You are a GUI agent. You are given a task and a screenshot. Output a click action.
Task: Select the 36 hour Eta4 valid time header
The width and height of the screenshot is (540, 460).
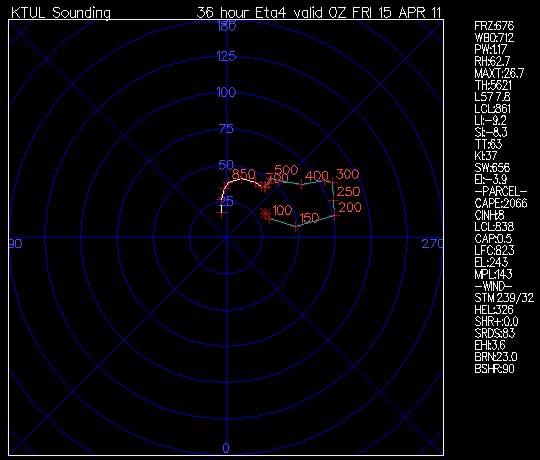pyautogui.click(x=319, y=13)
